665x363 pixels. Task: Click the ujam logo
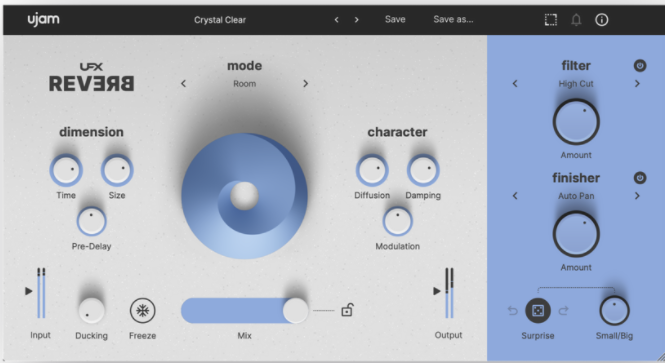(44, 20)
